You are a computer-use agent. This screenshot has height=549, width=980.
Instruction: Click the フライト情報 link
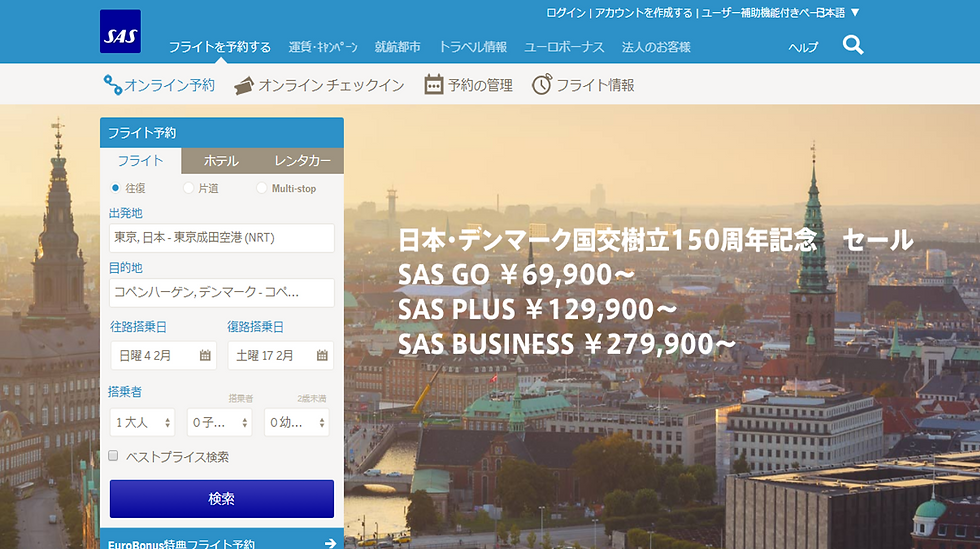coord(595,85)
